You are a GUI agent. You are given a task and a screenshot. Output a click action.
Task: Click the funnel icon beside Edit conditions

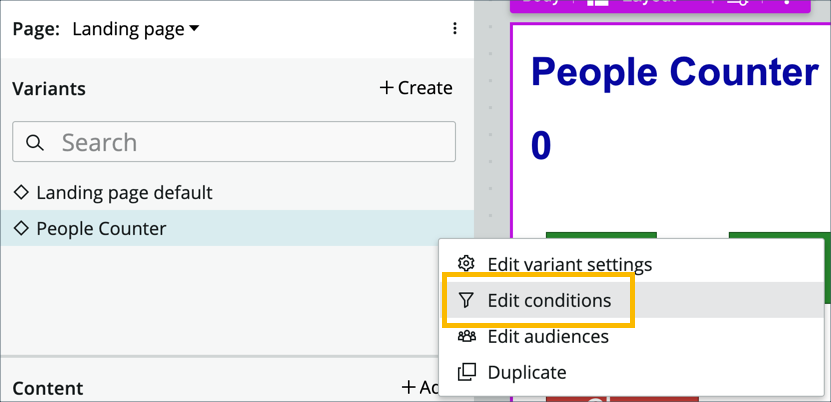coord(466,300)
